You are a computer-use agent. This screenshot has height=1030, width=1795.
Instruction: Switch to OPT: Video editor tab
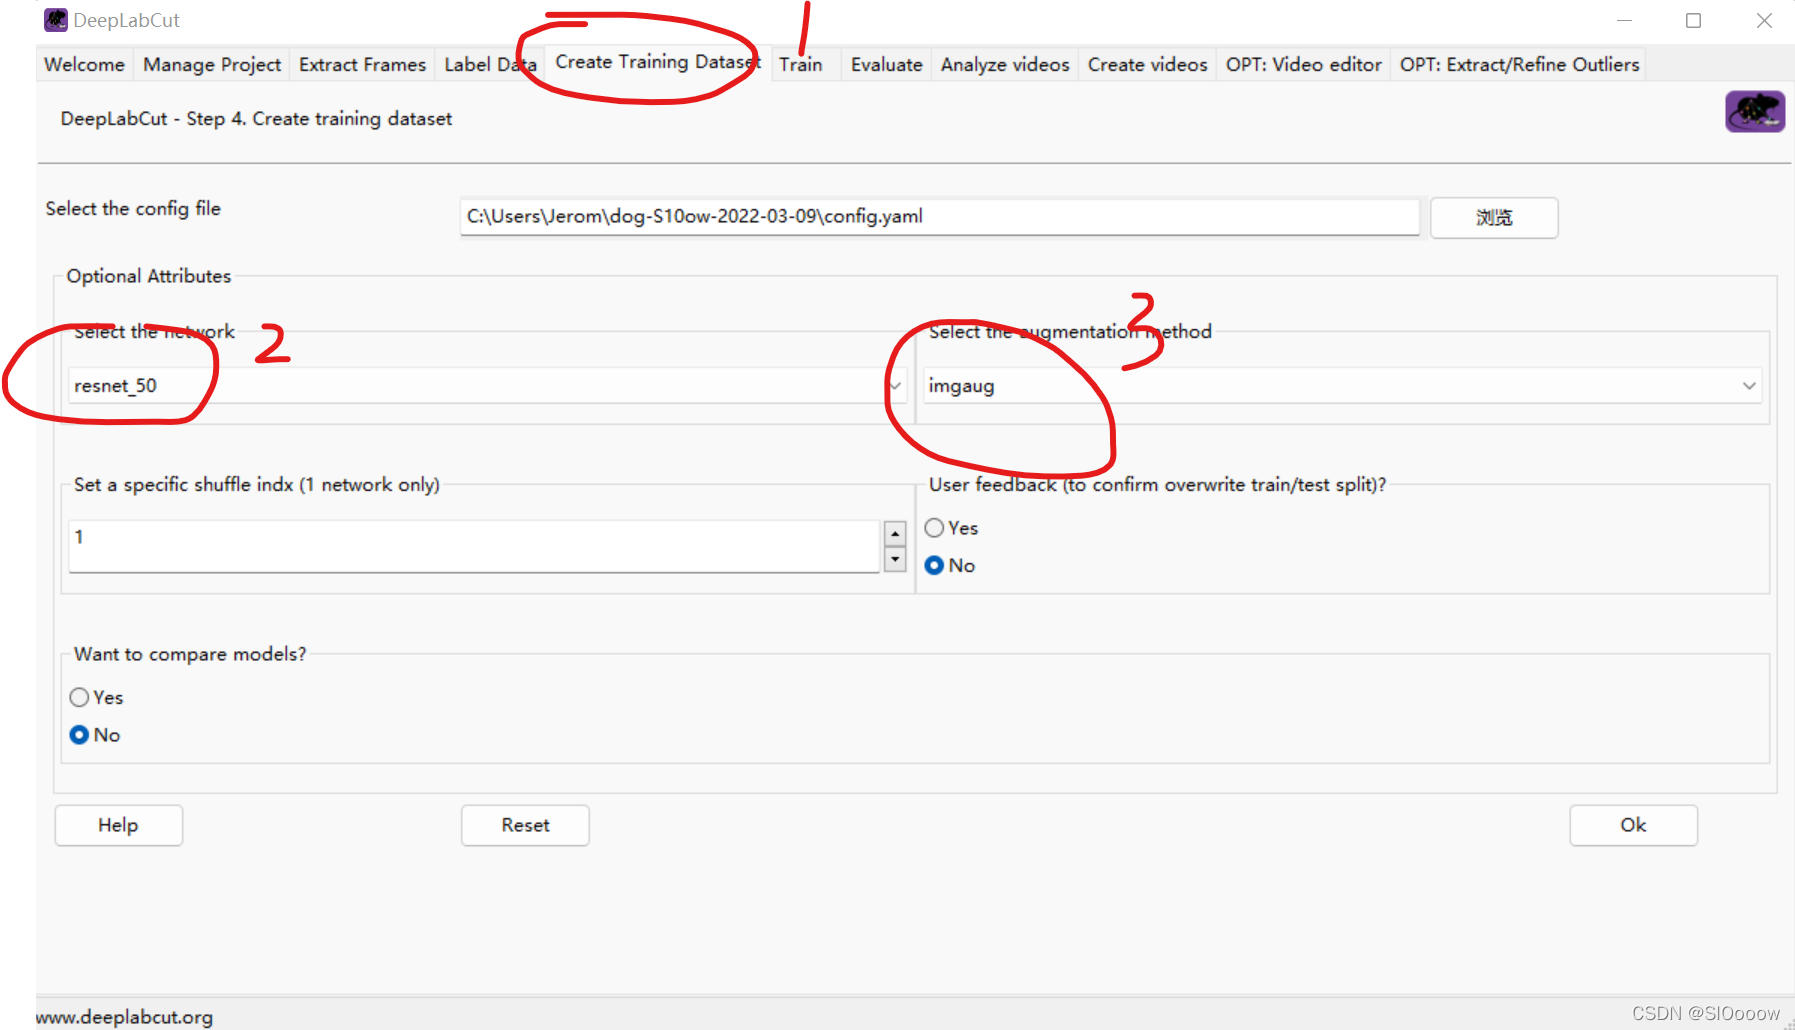tap(1303, 64)
